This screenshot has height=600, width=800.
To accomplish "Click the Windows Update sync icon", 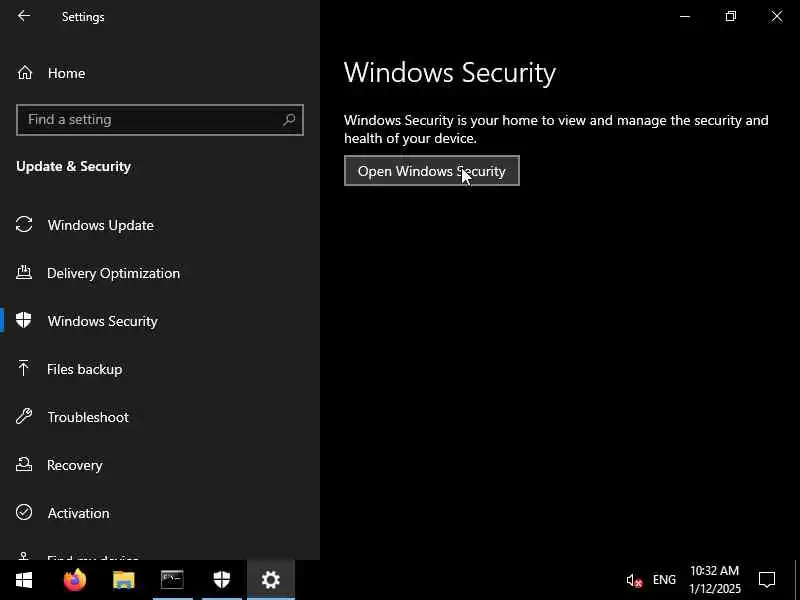I will click(24, 225).
